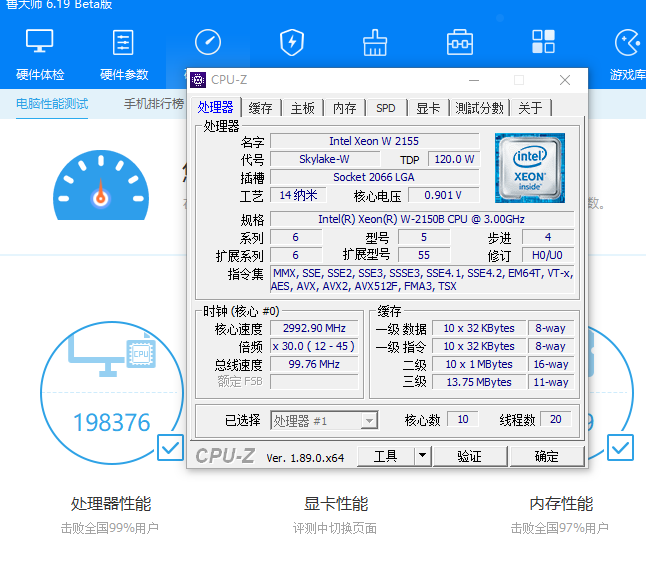Switch to the 内存 tab in CPU-Z
646x573 pixels.
point(344,108)
